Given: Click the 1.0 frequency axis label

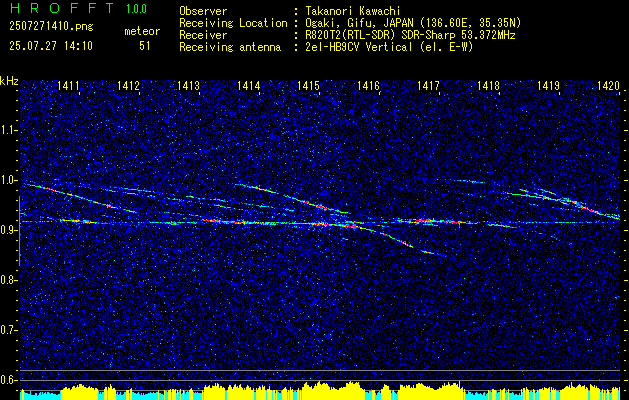Looking at the screenshot, I should [x=8, y=180].
